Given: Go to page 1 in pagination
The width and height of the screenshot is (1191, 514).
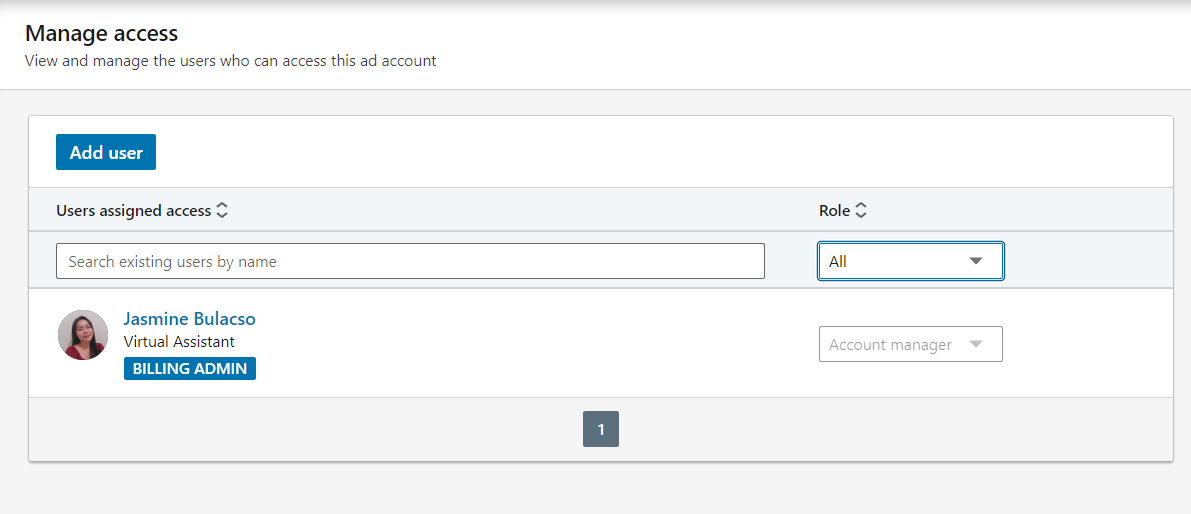Looking at the screenshot, I should coord(601,429).
